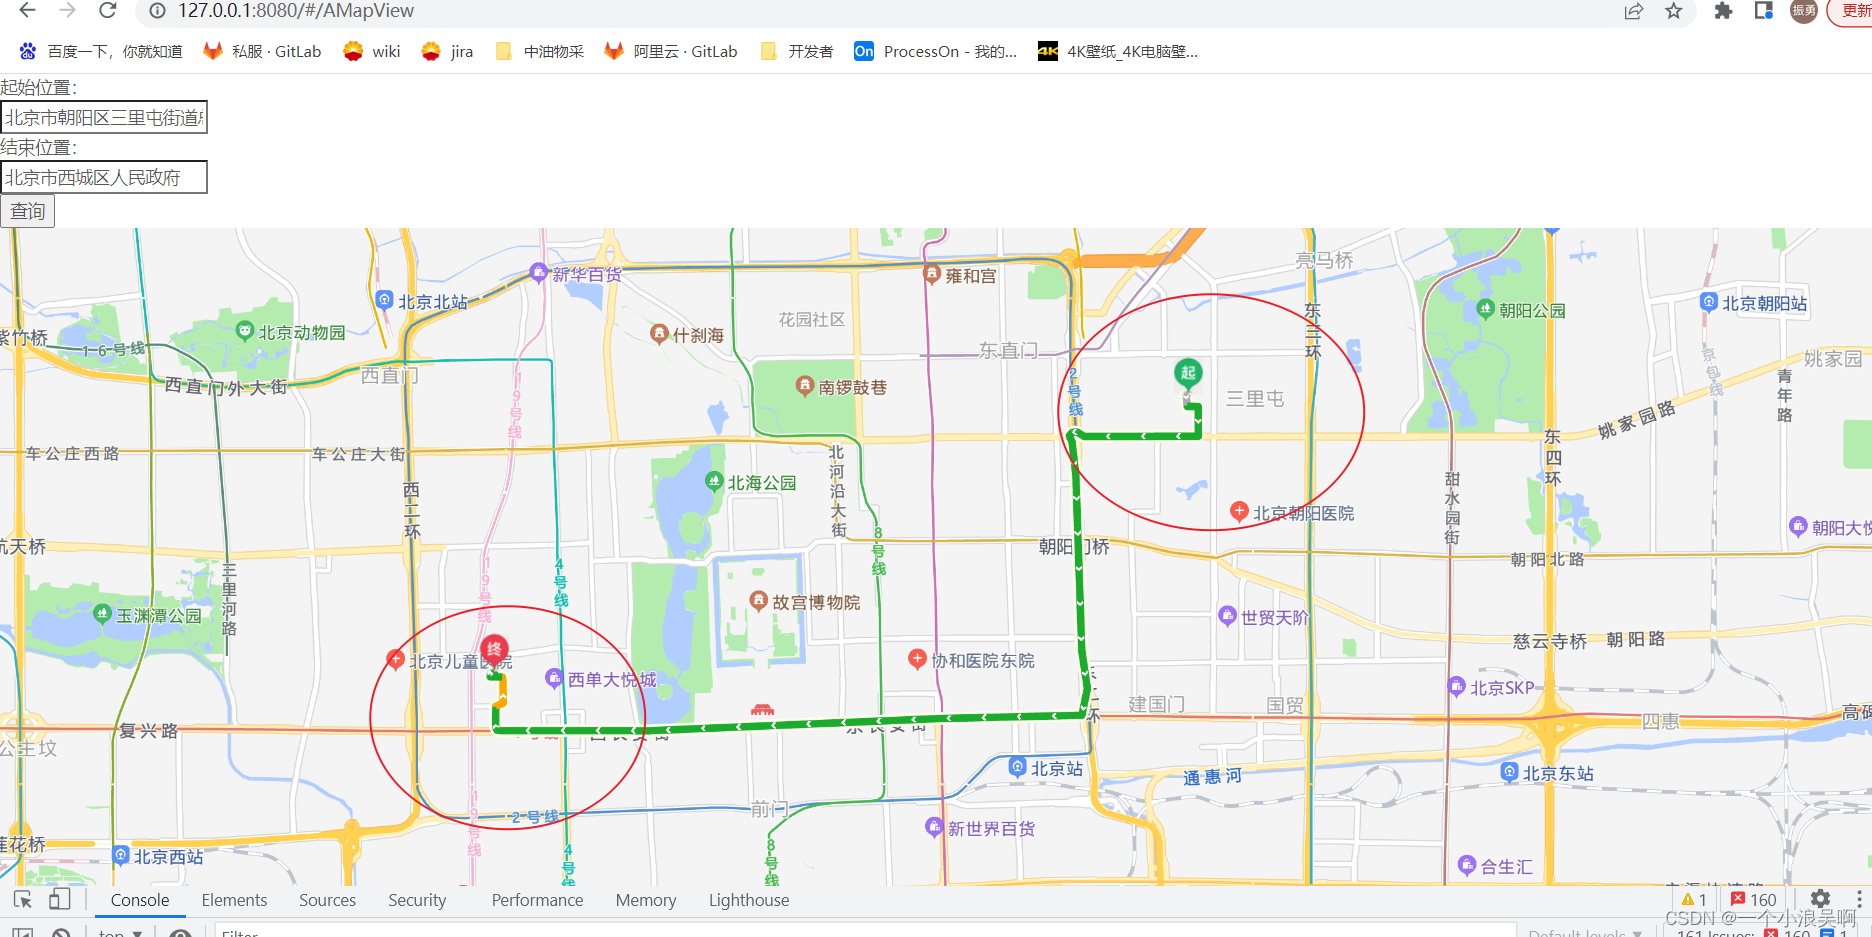This screenshot has width=1872, height=937.
Task: Click the browser forward arrow
Action: (67, 10)
